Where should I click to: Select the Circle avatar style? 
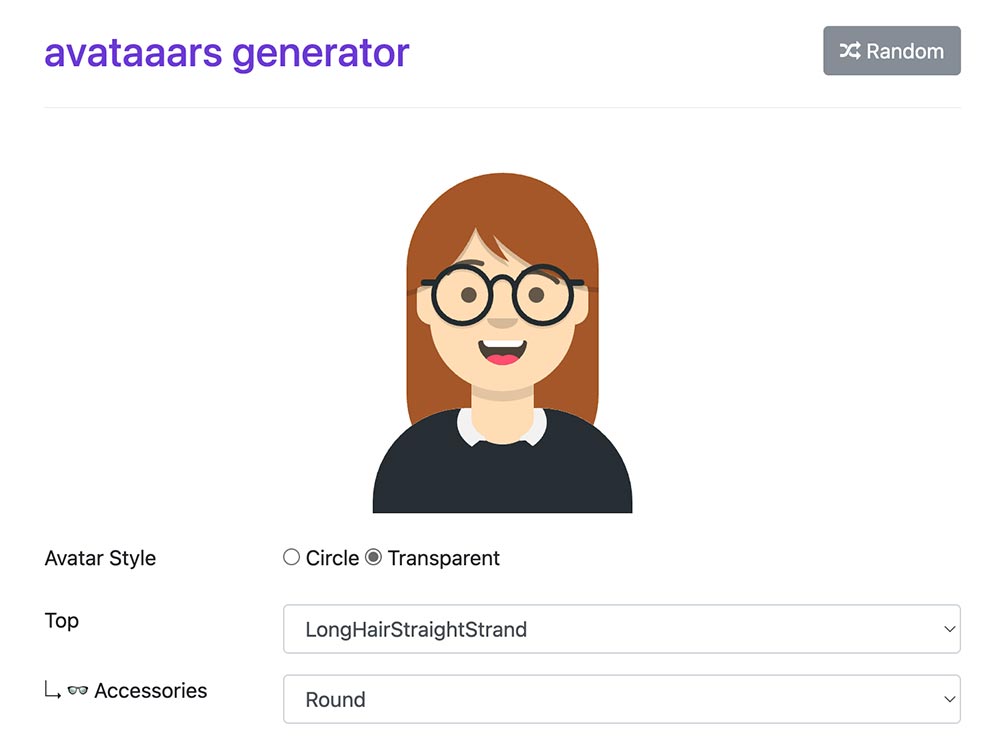coord(291,557)
